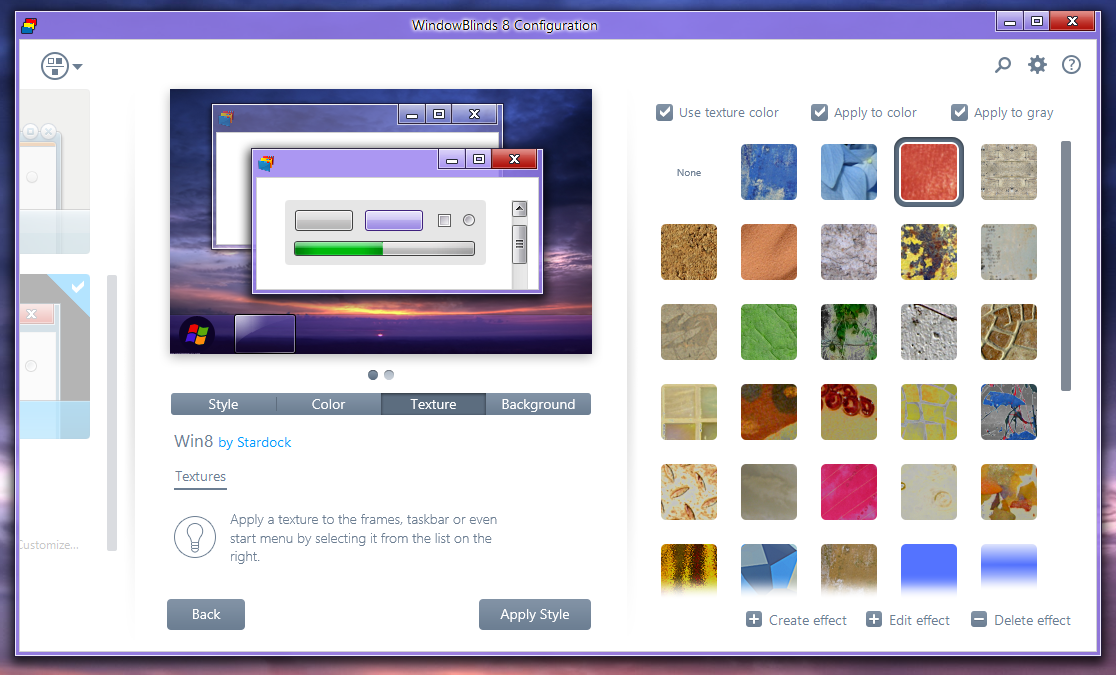Click the Create effect label

pyautogui.click(x=808, y=620)
